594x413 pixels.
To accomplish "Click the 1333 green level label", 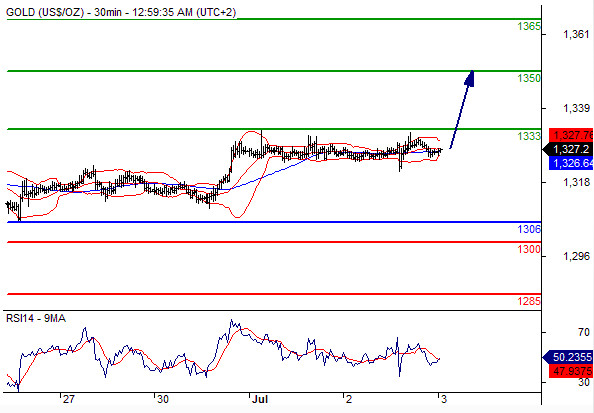I will (x=529, y=136).
